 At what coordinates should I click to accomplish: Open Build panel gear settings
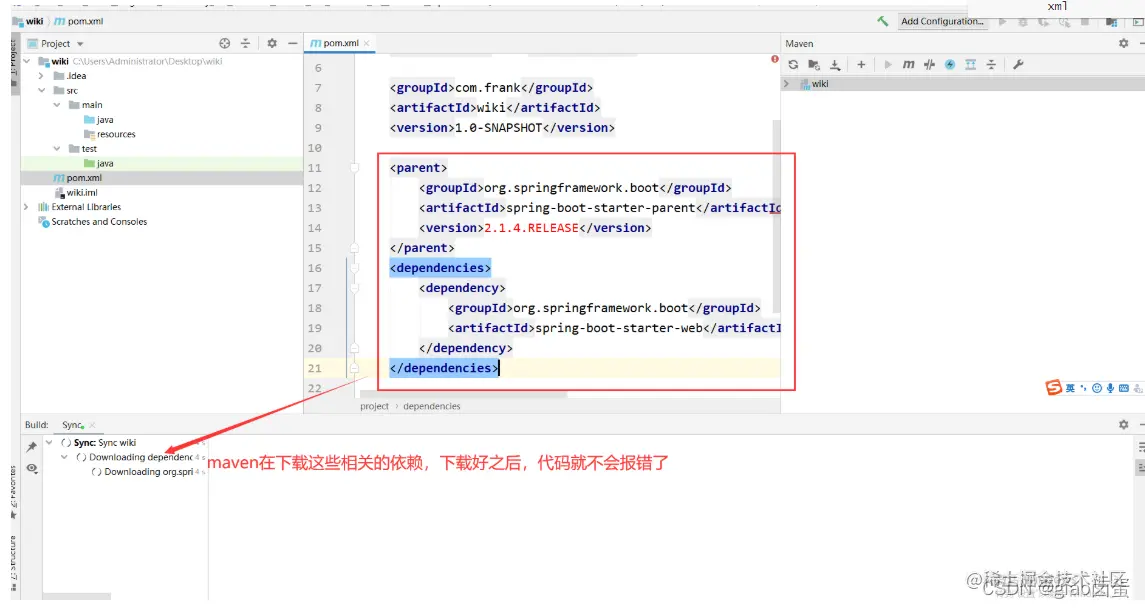click(x=1123, y=424)
